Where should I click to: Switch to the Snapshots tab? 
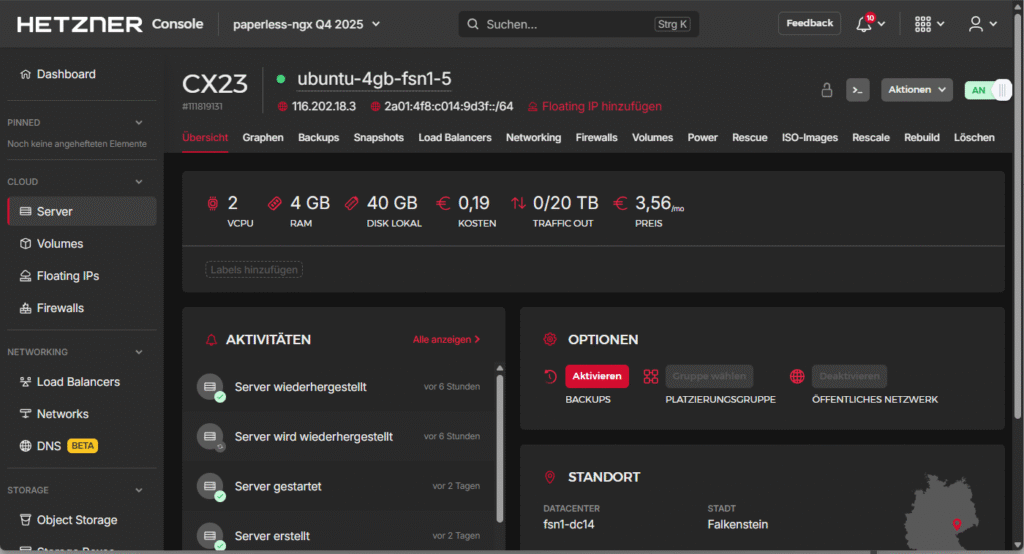378,138
